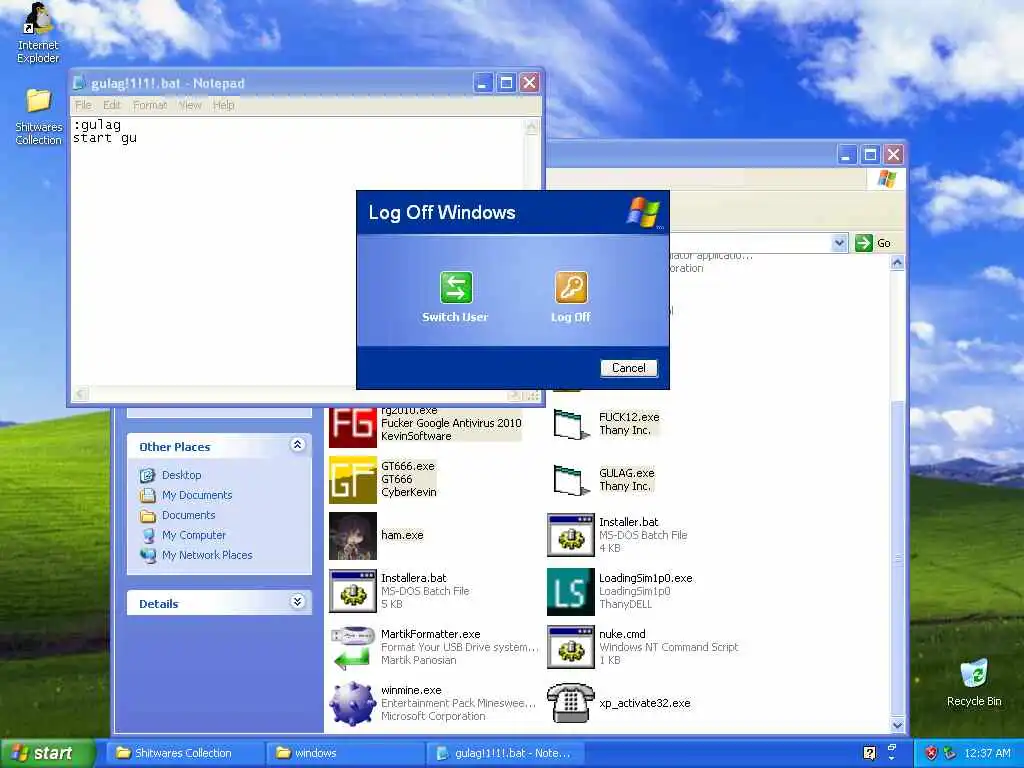This screenshot has height=768, width=1024.
Task: Select the GT666.exe GF icon
Action: coord(353,480)
